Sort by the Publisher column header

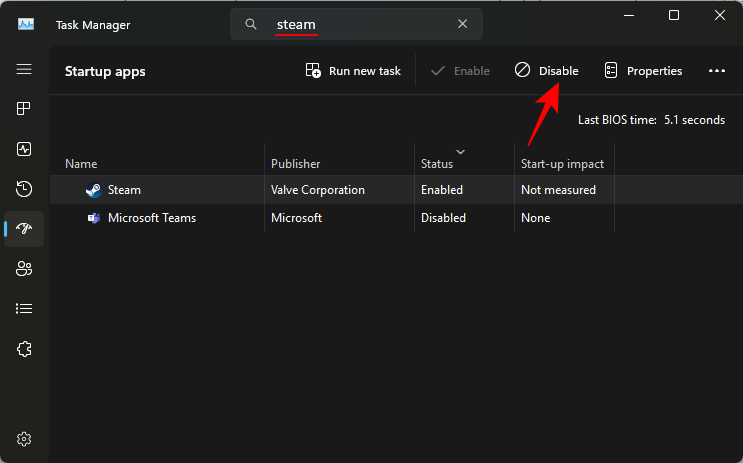coord(295,164)
